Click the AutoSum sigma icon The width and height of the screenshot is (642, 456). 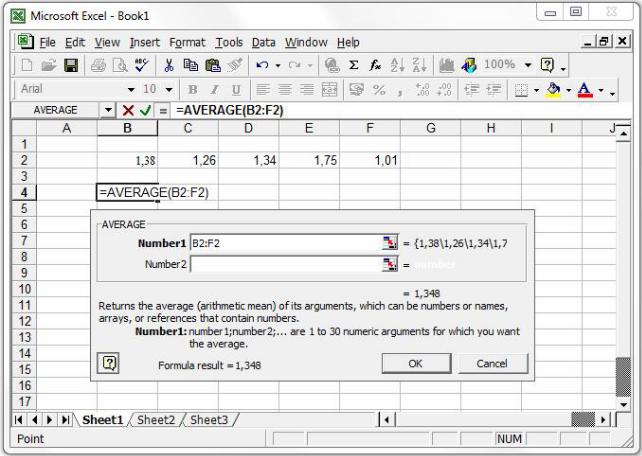coord(354,65)
